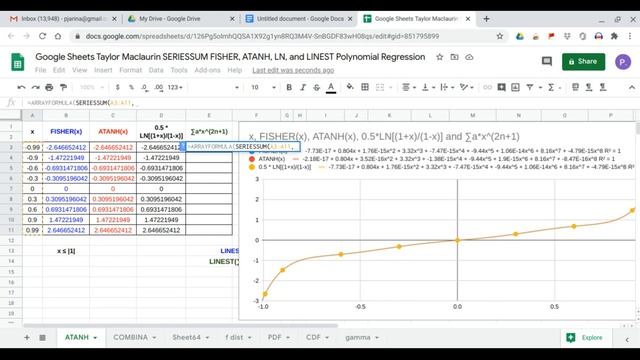Open the Insert menu
This screenshot has width=640, height=360.
103,70
